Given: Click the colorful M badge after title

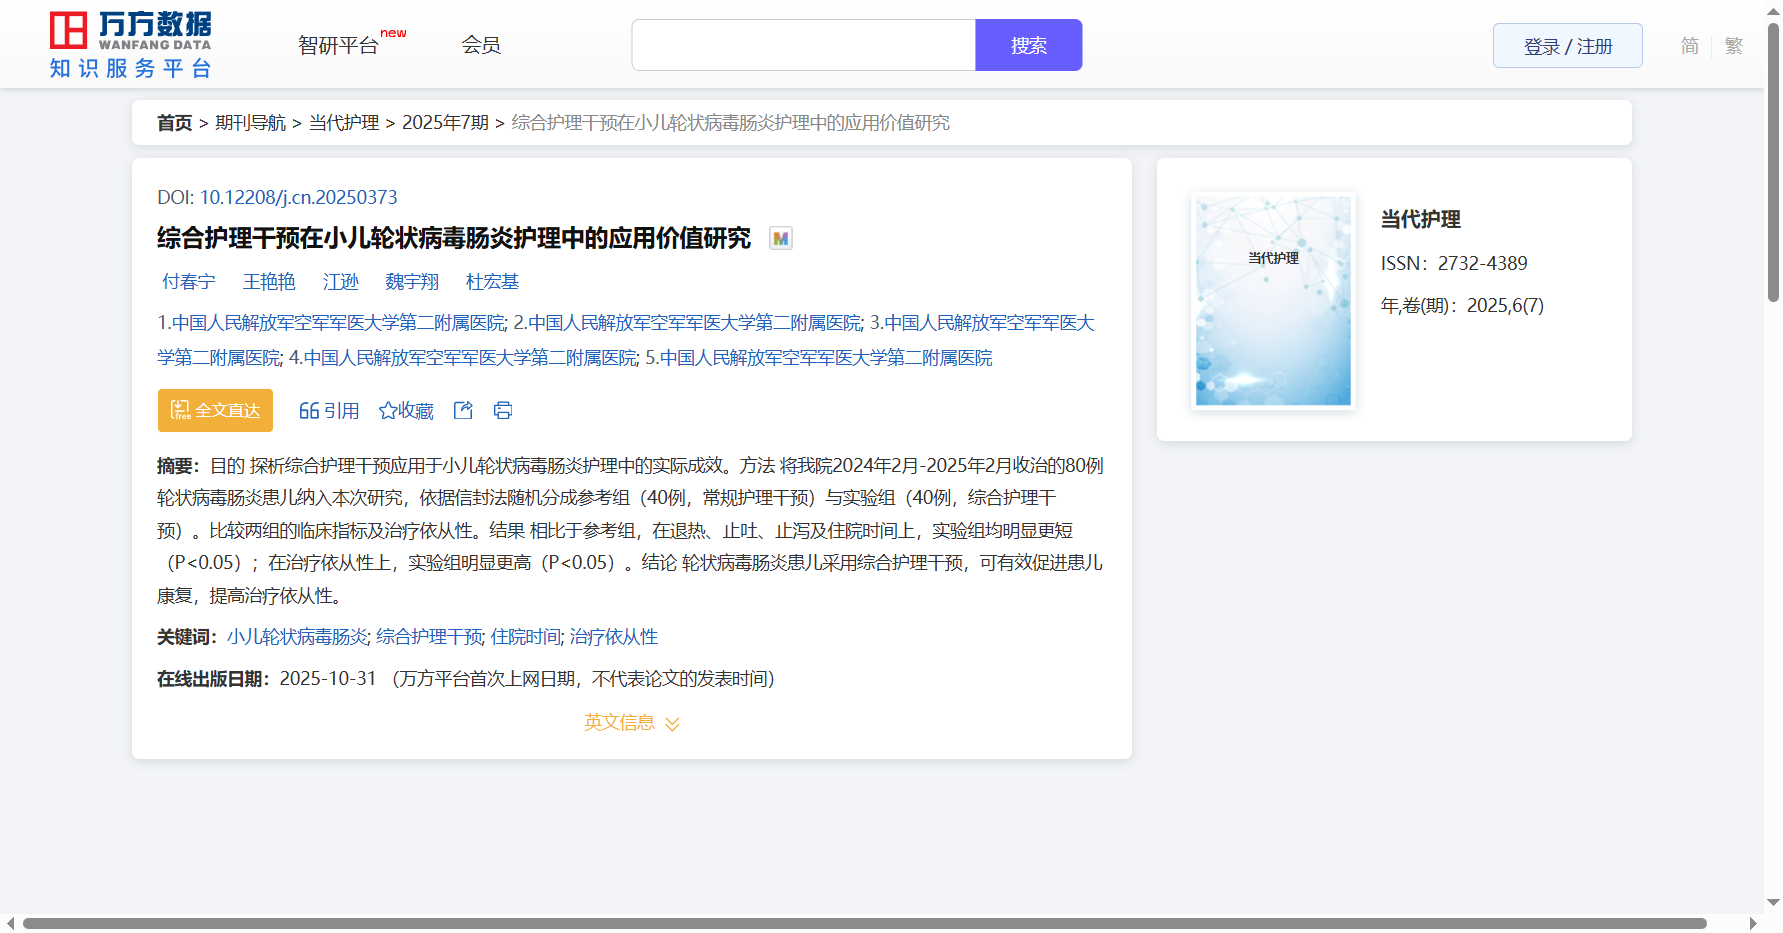Looking at the screenshot, I should coord(781,239).
